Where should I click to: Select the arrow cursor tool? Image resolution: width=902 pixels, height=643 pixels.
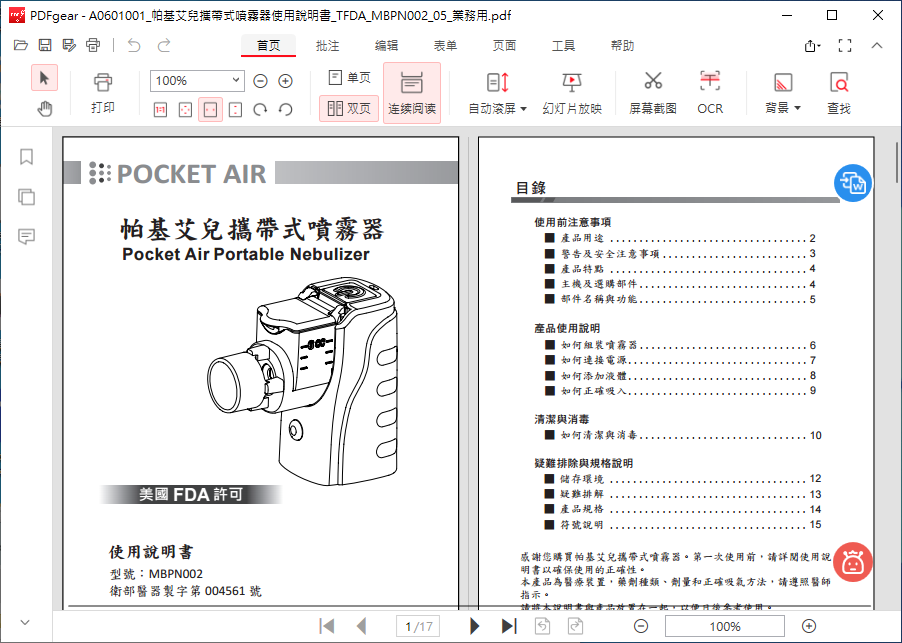[44, 78]
